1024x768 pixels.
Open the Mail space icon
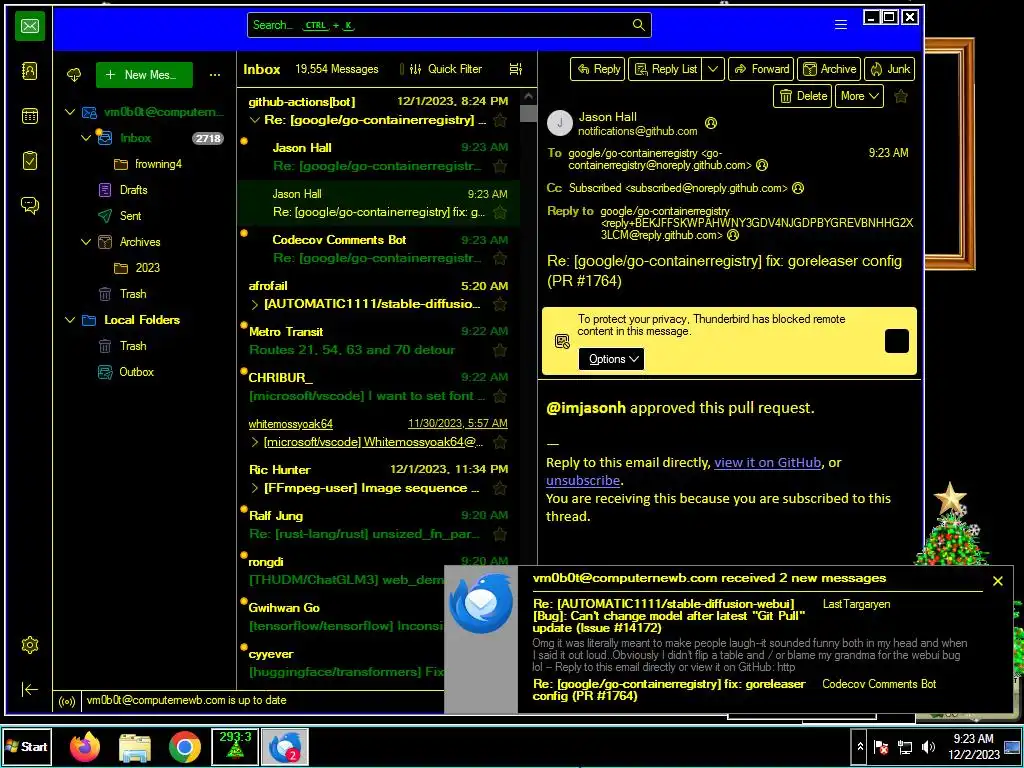(29, 26)
